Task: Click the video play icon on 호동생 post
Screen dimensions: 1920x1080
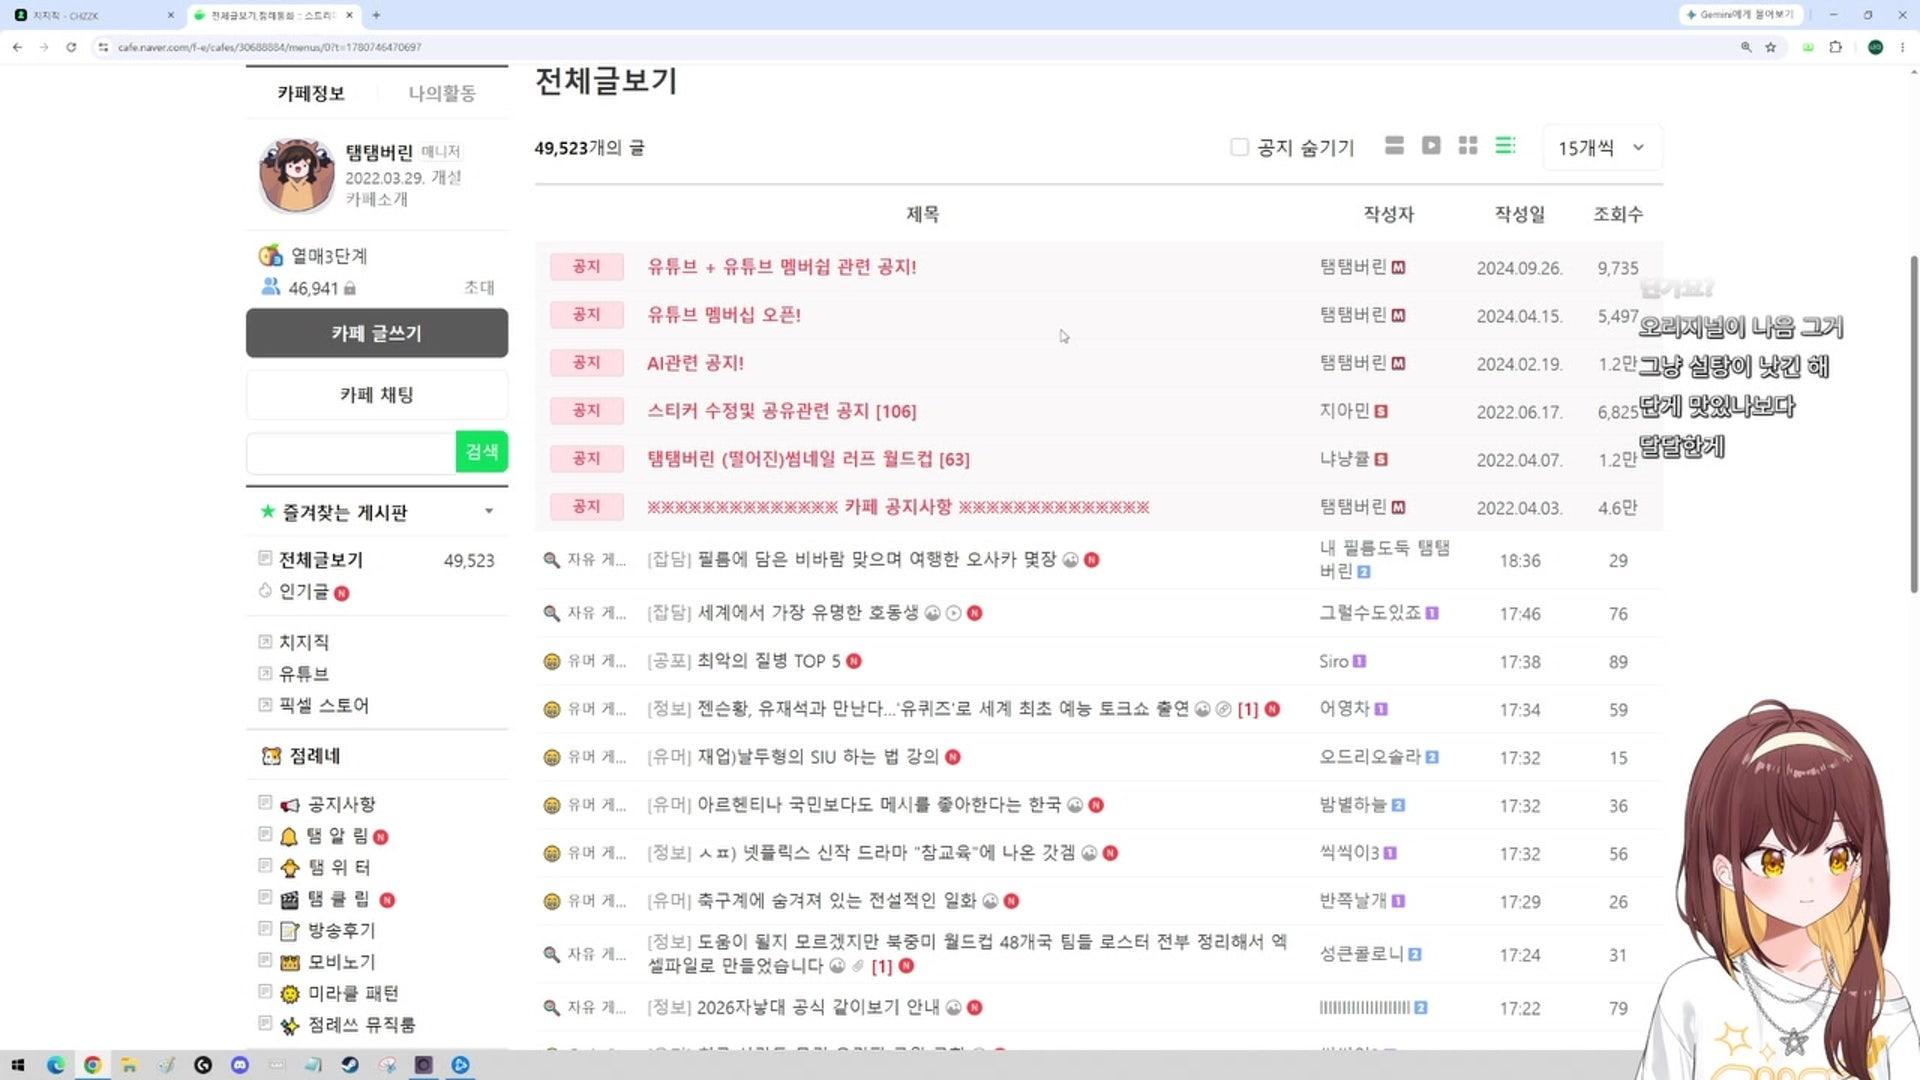Action: [x=953, y=613]
